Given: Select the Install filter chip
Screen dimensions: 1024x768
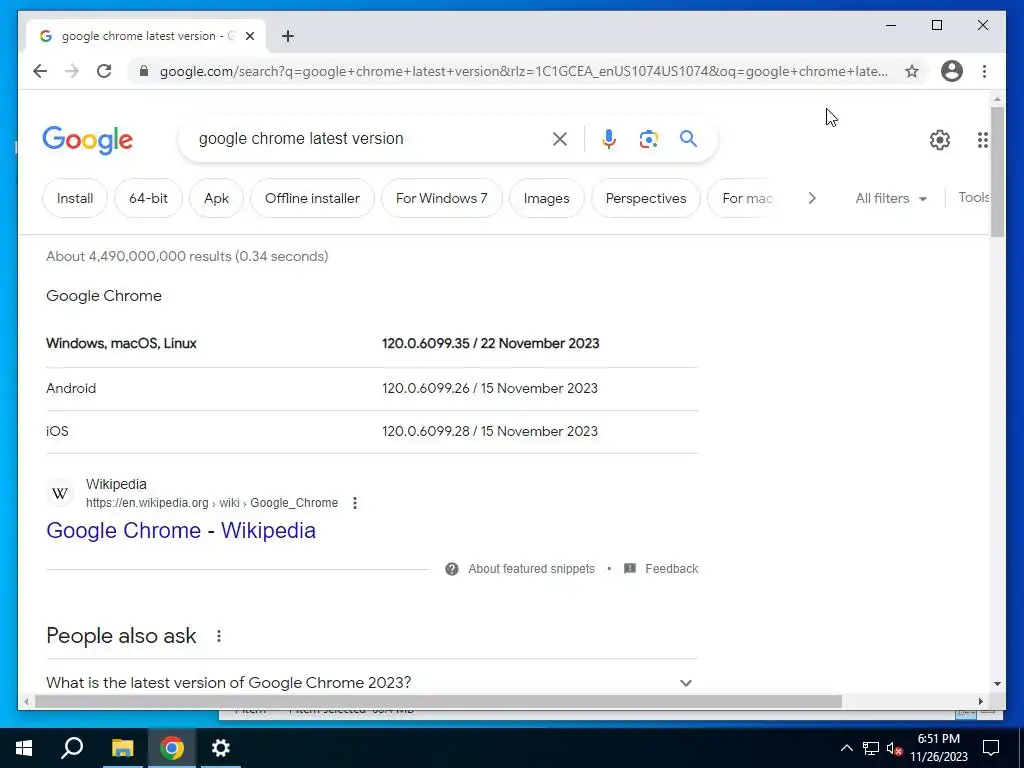Looking at the screenshot, I should click(74, 198).
